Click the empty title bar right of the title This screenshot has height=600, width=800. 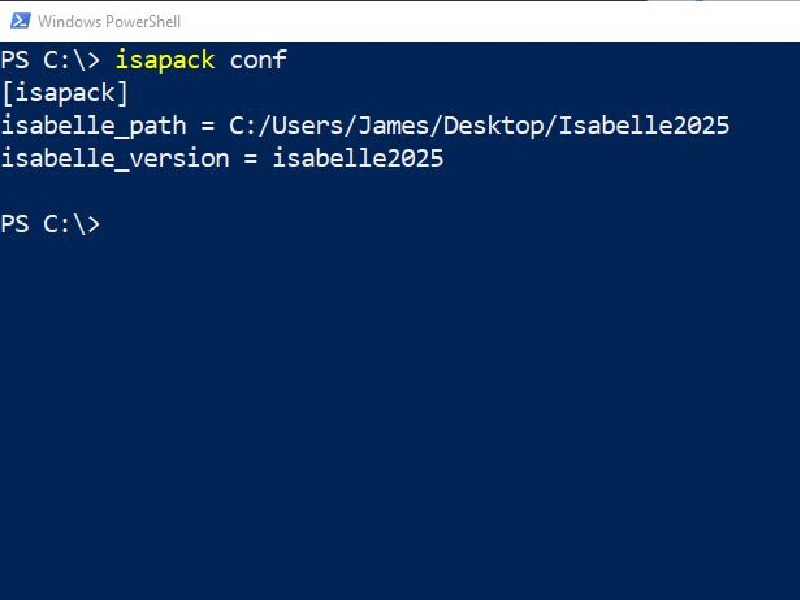click(490, 21)
